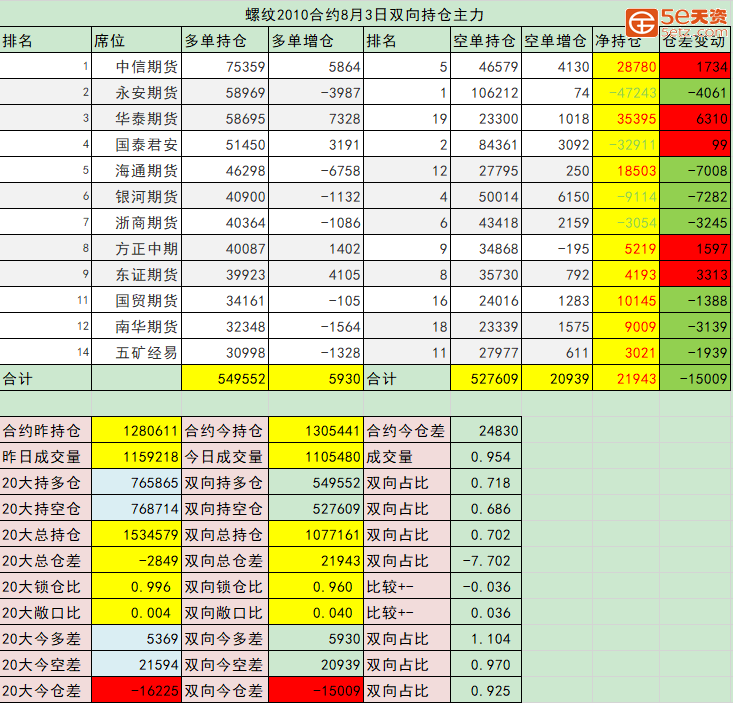Select the short position value 106212
The image size is (733, 703).
pos(490,93)
